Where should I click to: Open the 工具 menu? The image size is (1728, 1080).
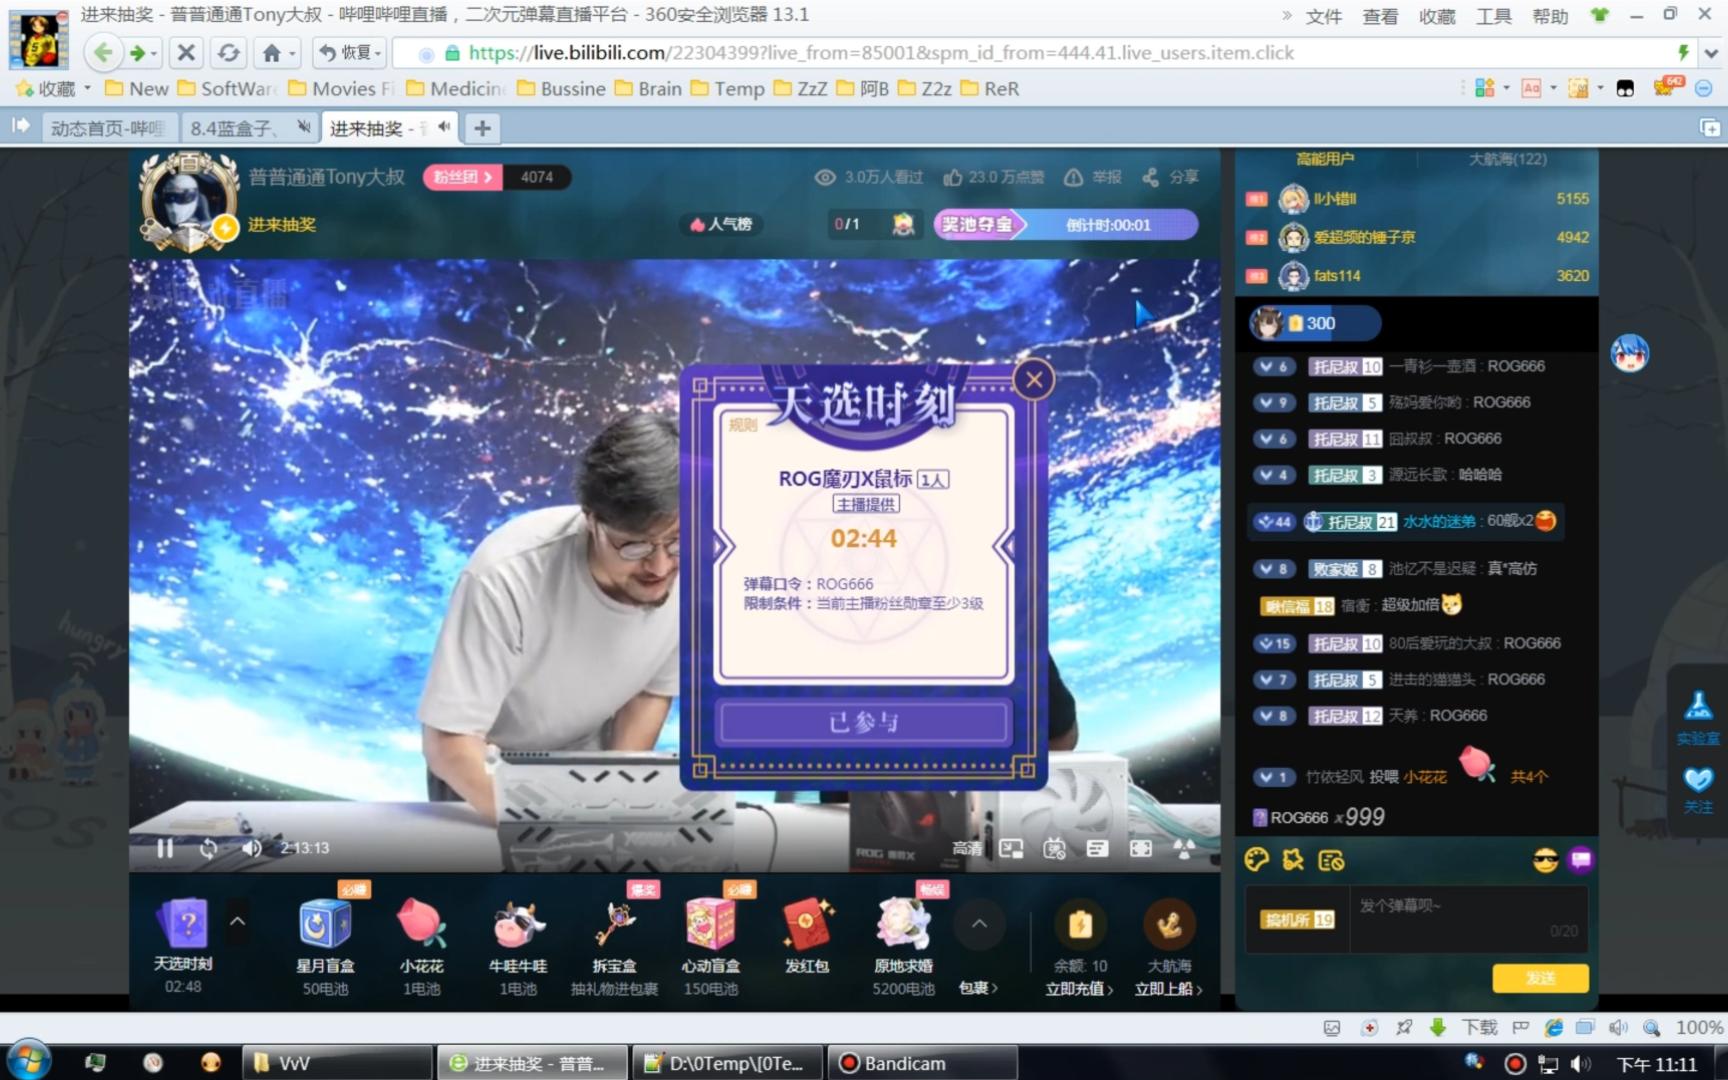pos(1494,16)
